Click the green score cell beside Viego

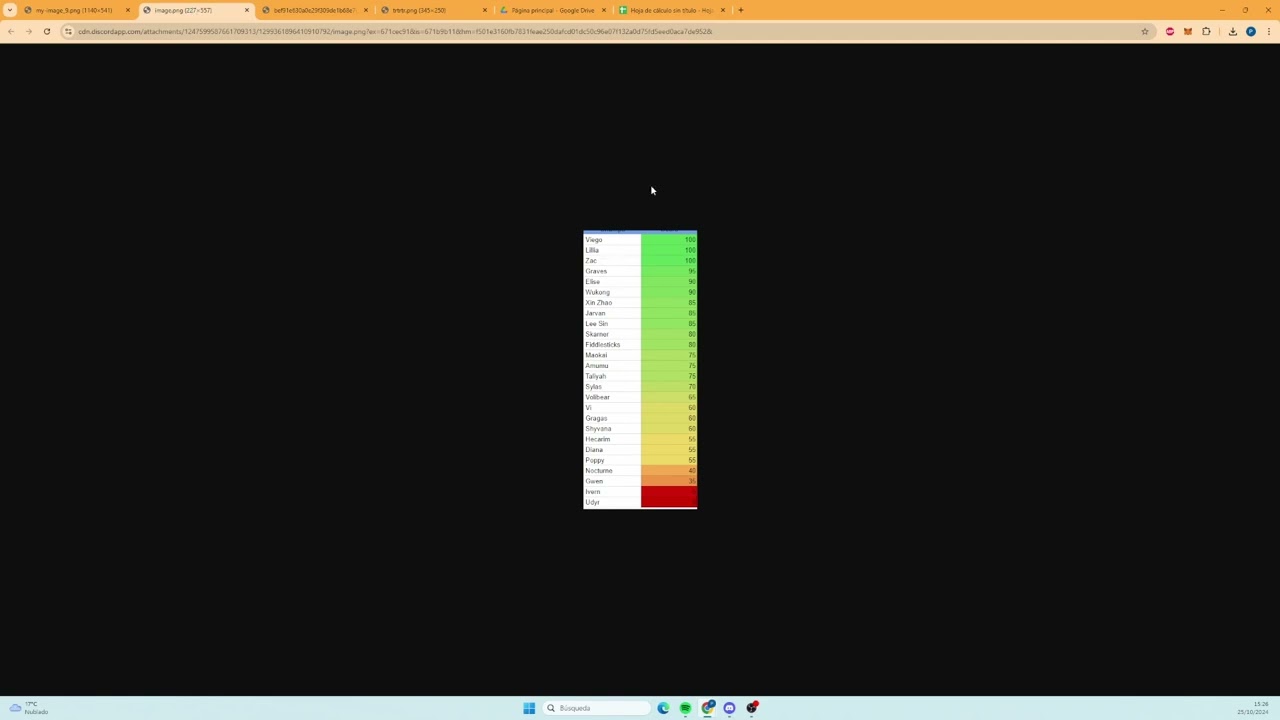[669, 240]
